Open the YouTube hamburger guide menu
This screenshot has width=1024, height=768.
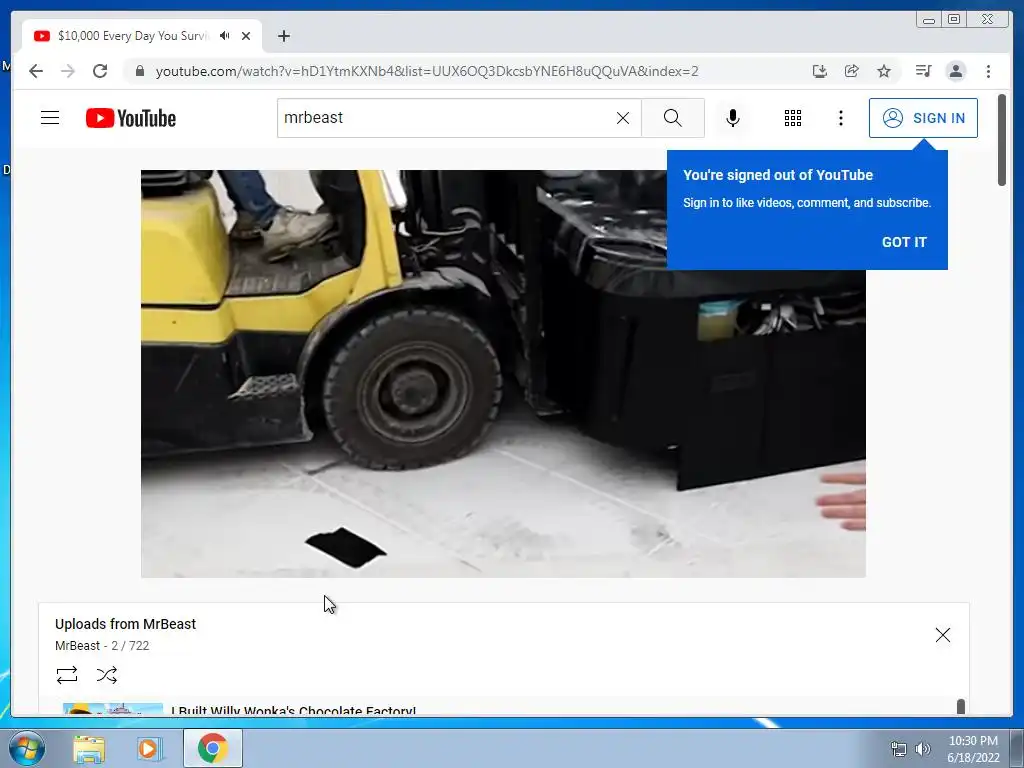pyautogui.click(x=50, y=118)
